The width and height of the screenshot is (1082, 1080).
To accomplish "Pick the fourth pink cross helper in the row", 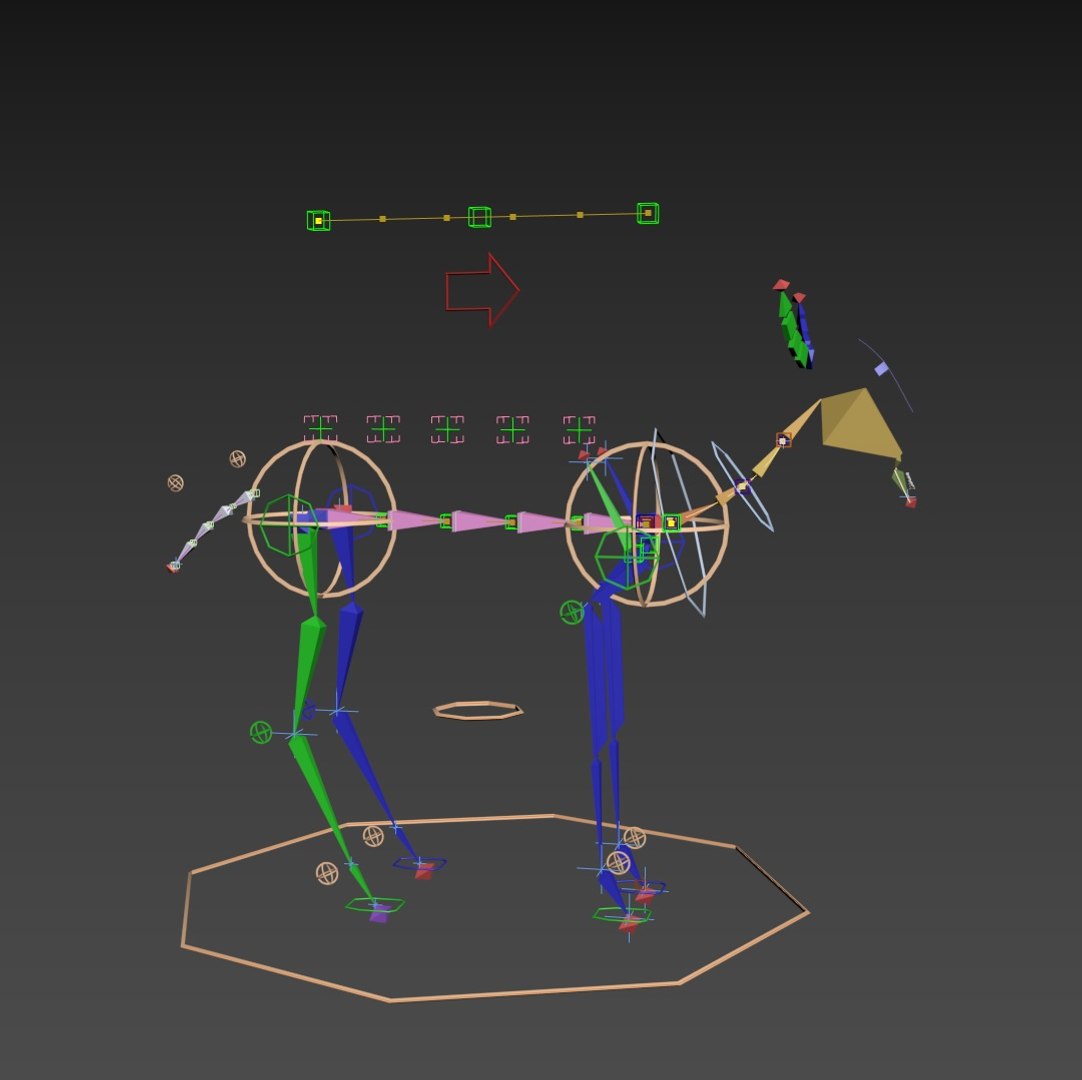I will [513, 429].
